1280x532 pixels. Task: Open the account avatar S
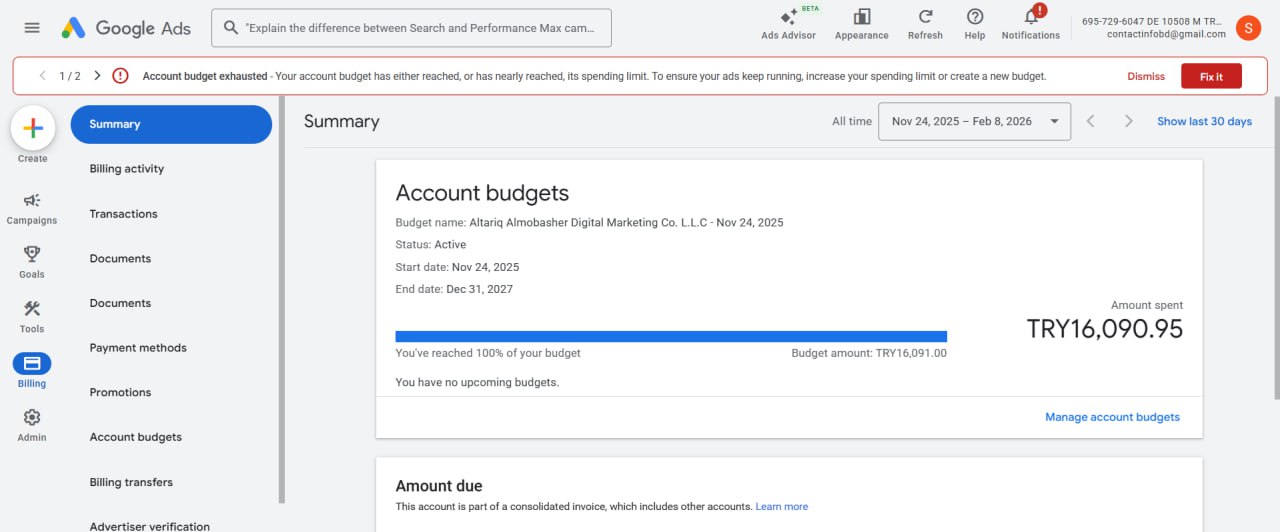coord(1248,28)
